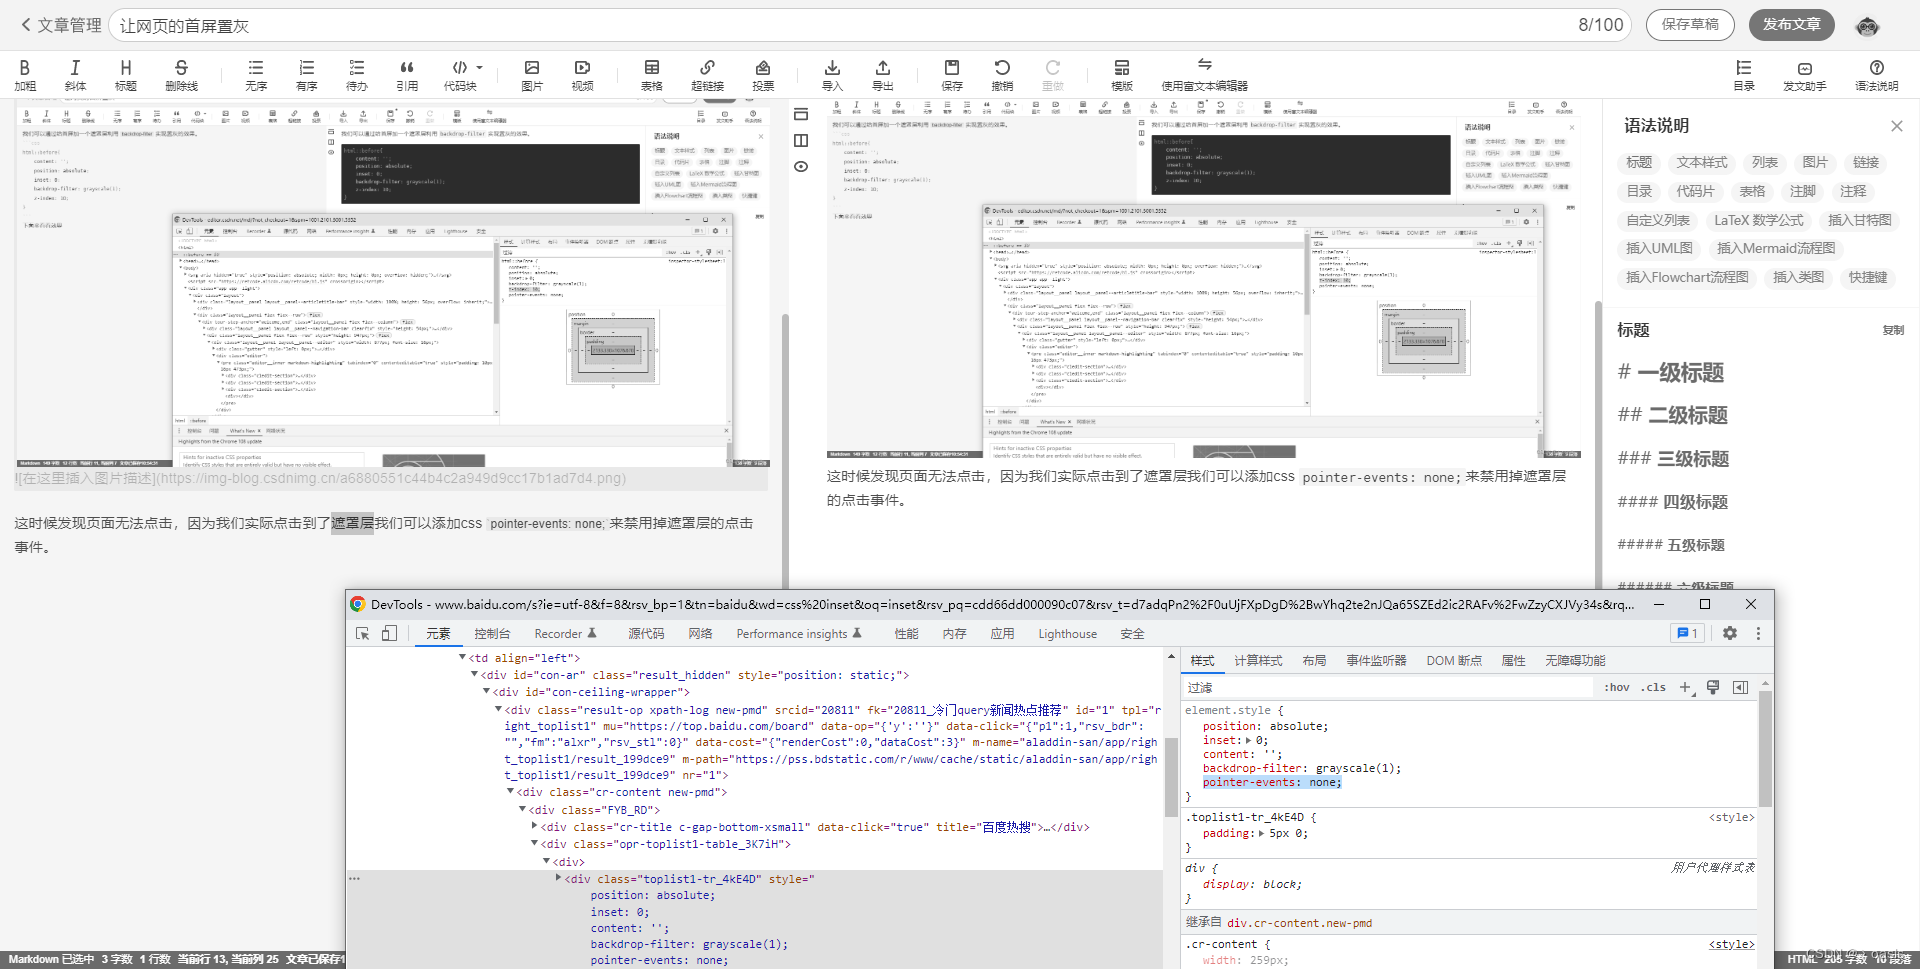This screenshot has height=969, width=1920.
Task: Click the 保存草稿 button
Action: 1690,25
